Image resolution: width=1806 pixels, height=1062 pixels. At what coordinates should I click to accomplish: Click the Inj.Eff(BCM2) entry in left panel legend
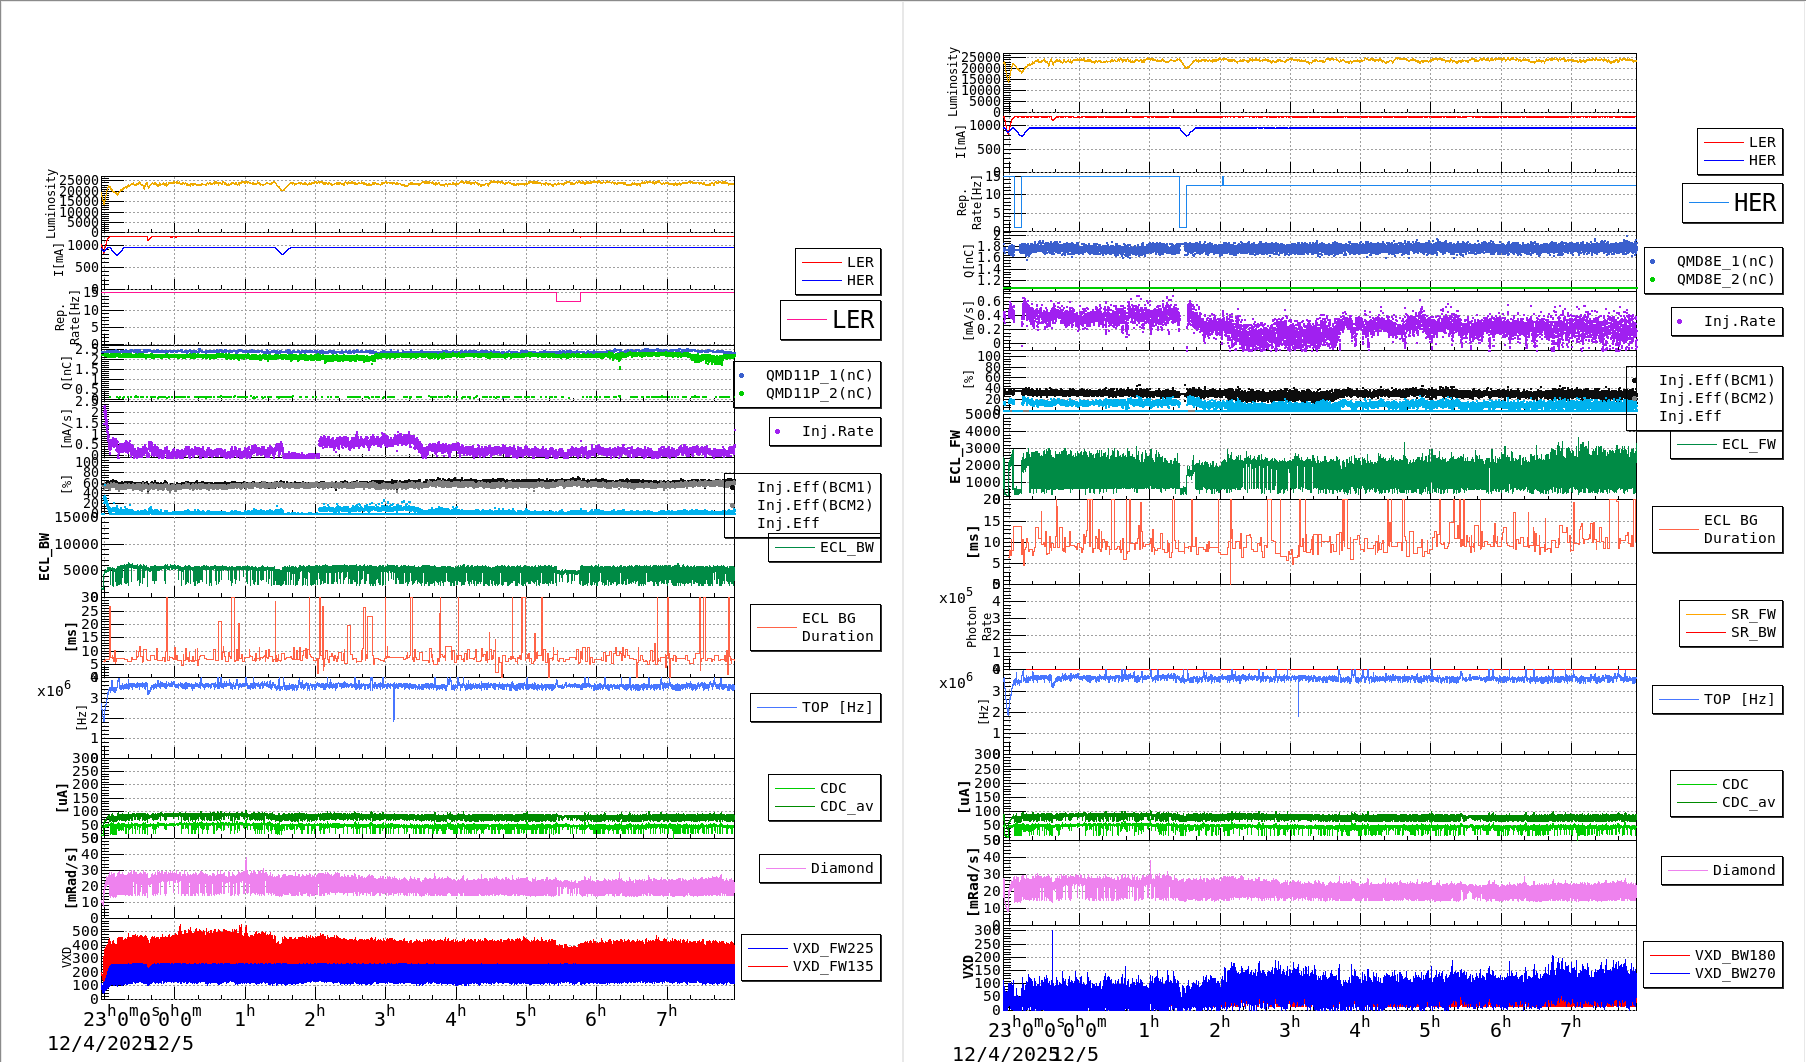[814, 505]
